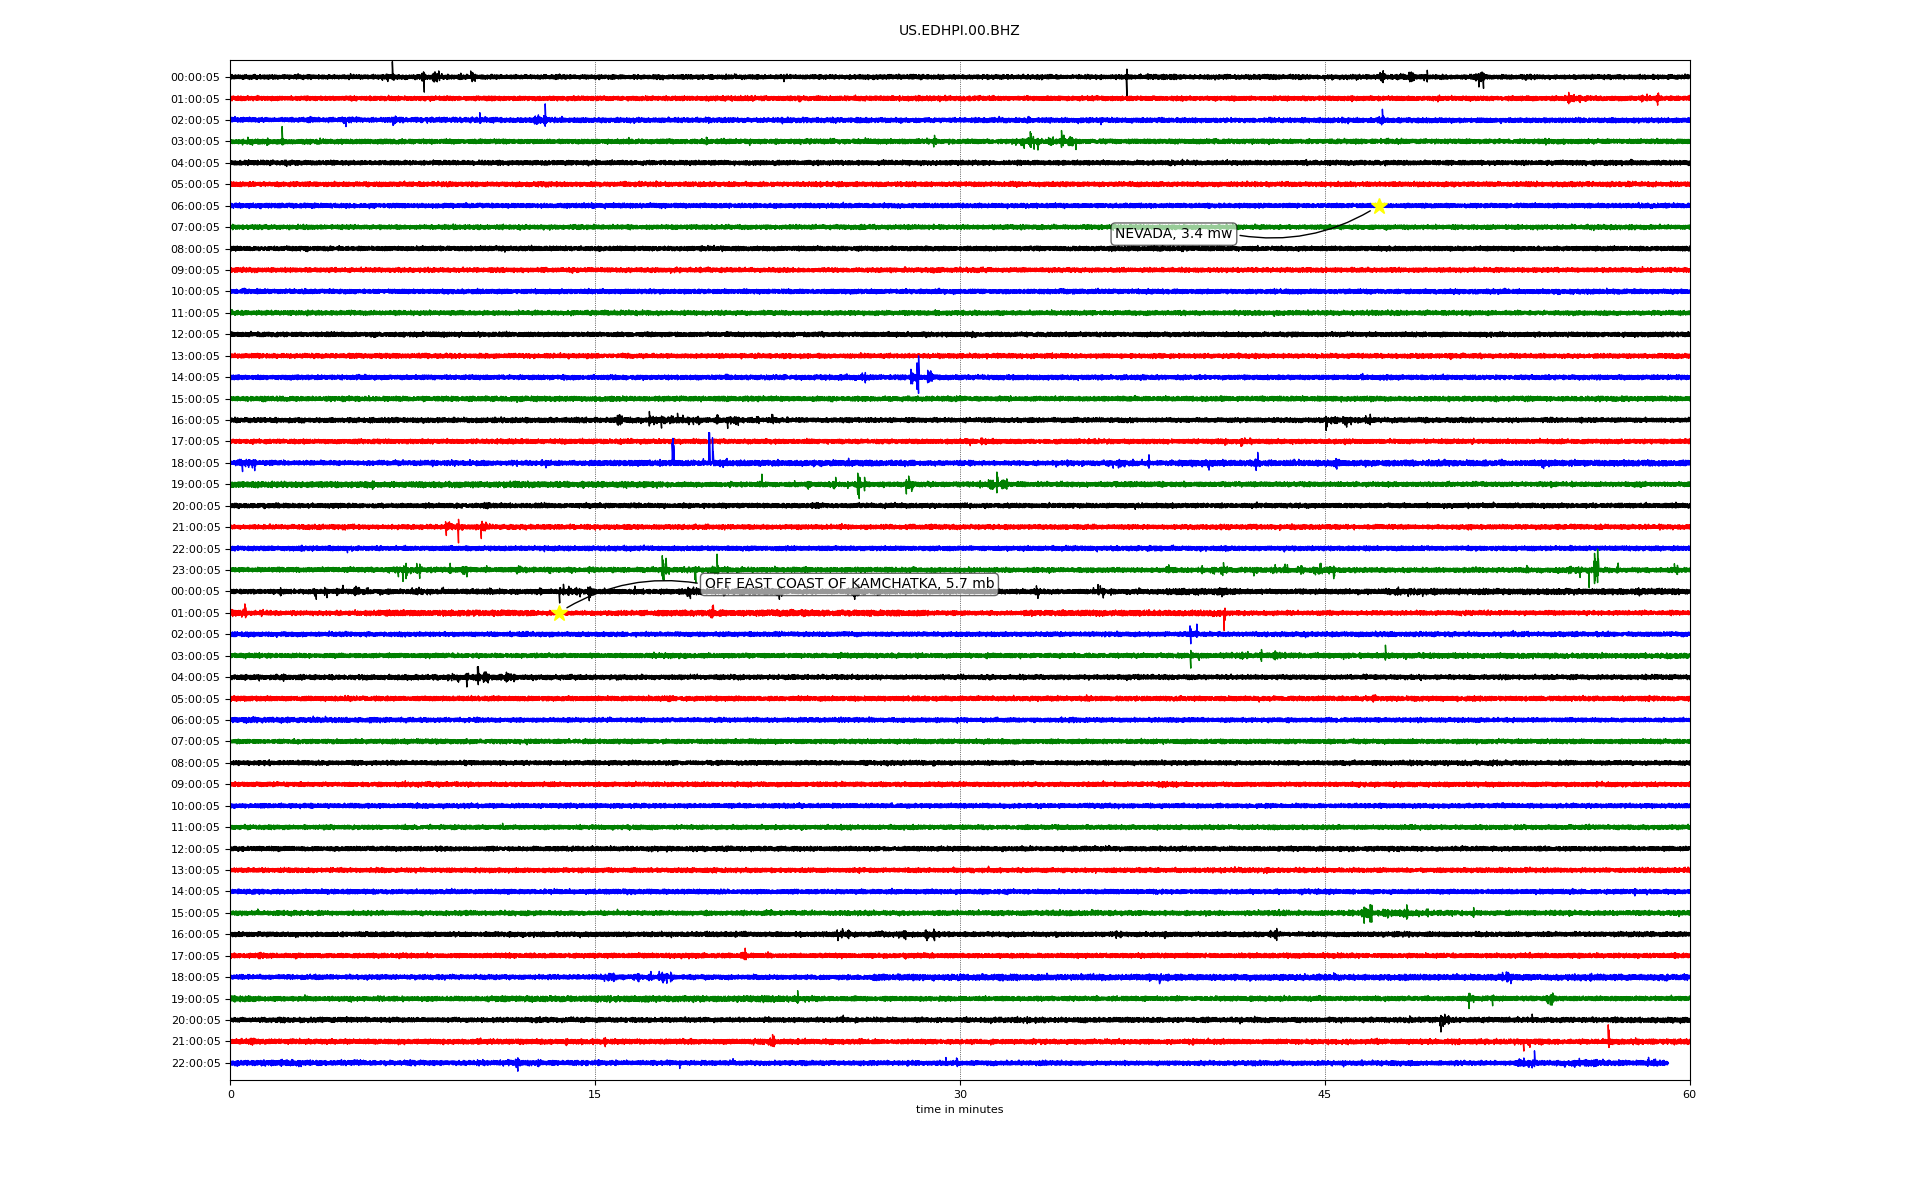
Task: Click the tall blue spikes on the first 18:00:05 trace
Action: (709, 448)
